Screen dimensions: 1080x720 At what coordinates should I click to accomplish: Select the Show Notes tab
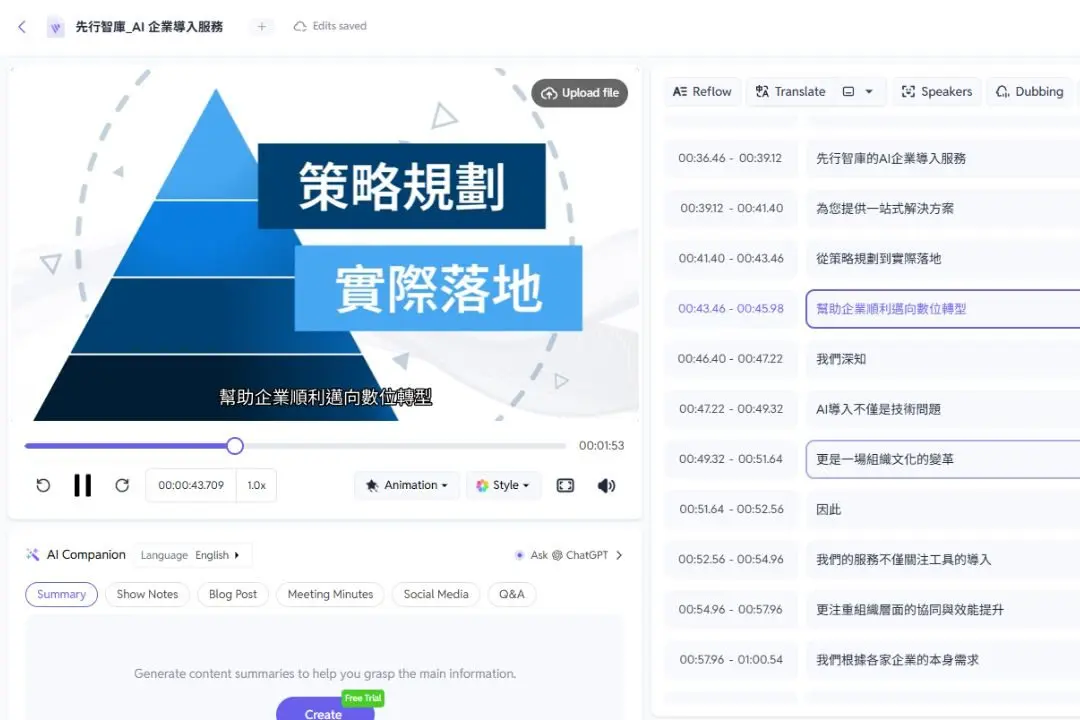[147, 594]
